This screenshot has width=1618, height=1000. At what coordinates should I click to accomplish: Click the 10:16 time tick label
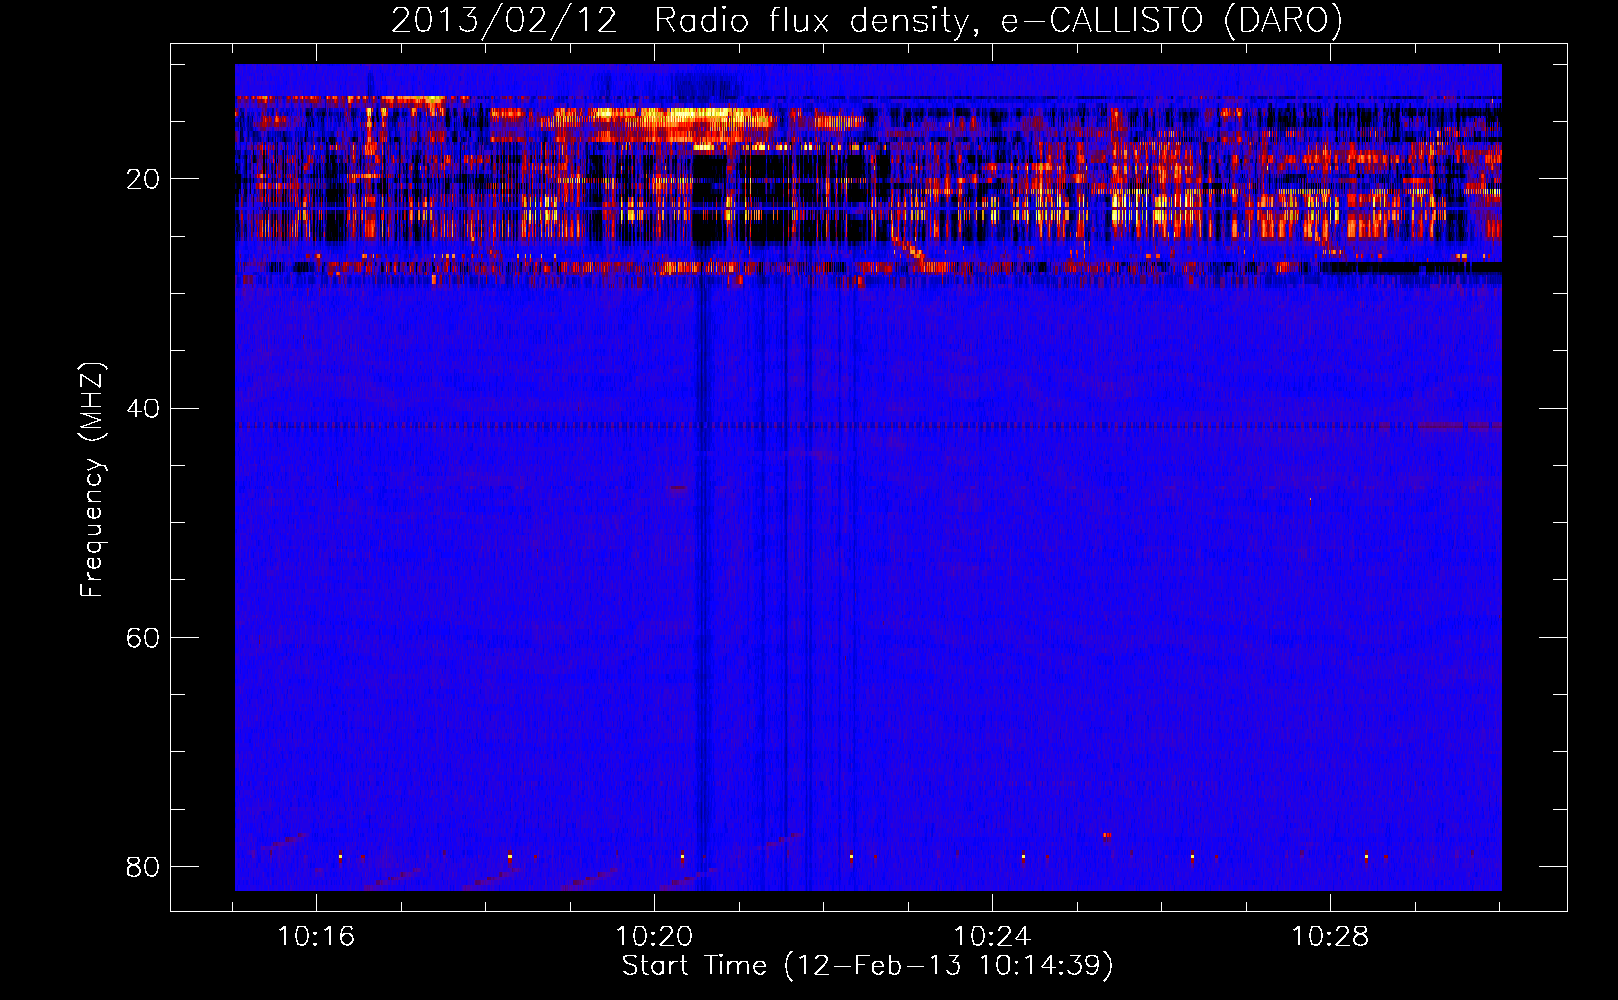tap(316, 937)
